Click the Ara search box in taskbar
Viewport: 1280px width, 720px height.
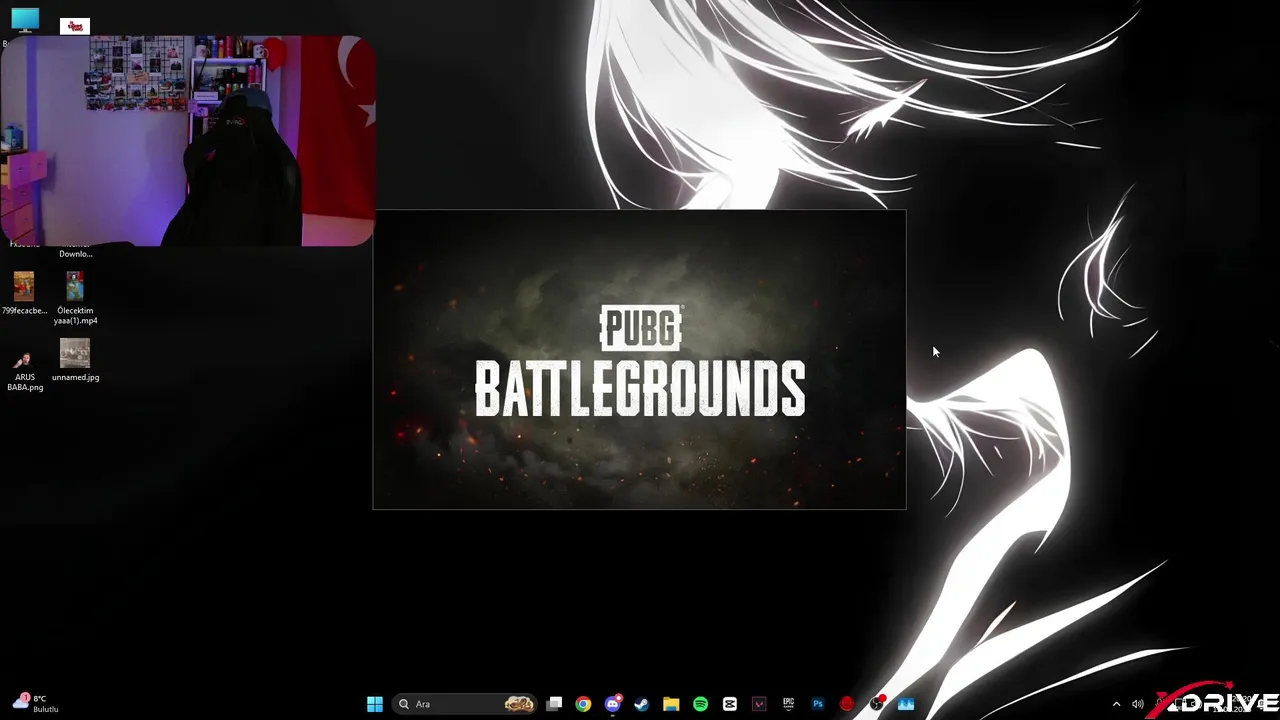[466, 704]
